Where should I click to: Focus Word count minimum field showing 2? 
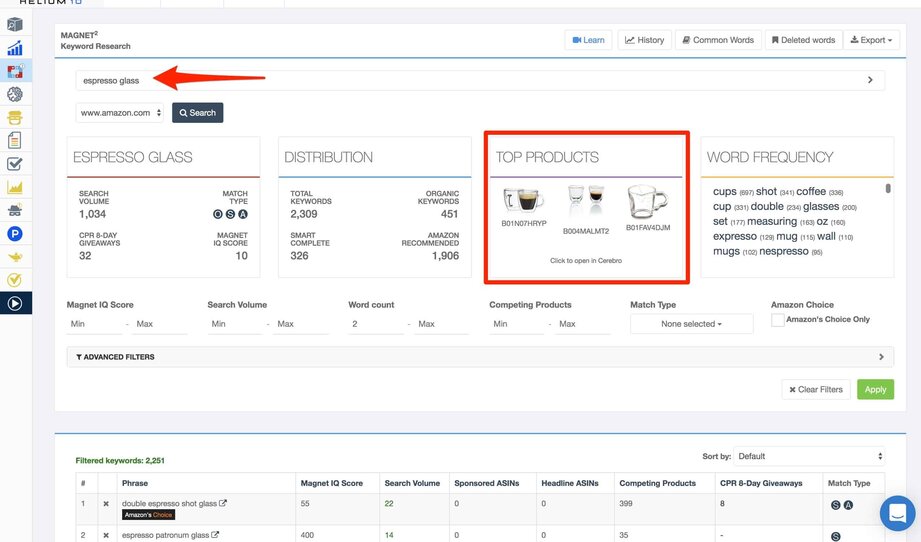click(x=376, y=324)
